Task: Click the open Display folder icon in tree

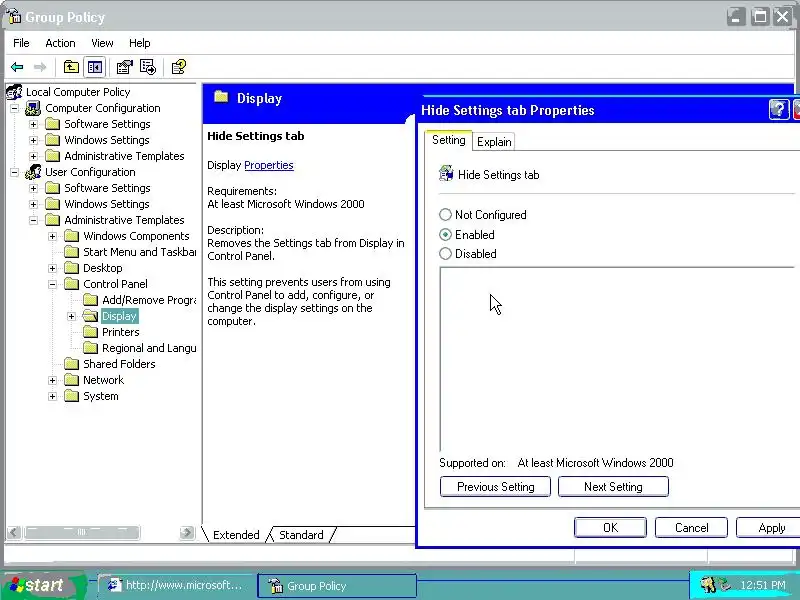Action: click(90, 316)
